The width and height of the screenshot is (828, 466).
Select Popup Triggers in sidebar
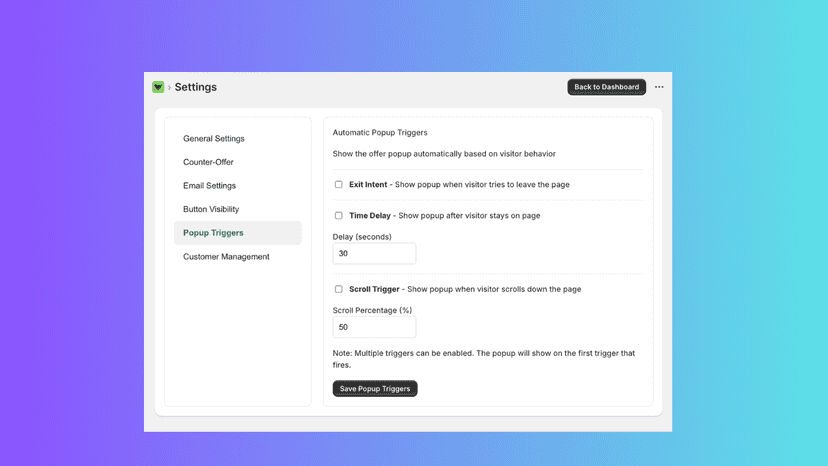coord(238,233)
